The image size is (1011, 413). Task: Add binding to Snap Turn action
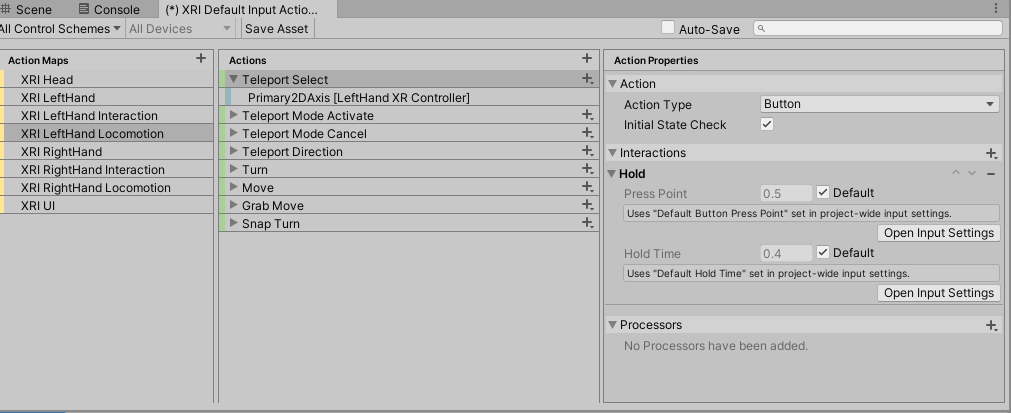(587, 224)
